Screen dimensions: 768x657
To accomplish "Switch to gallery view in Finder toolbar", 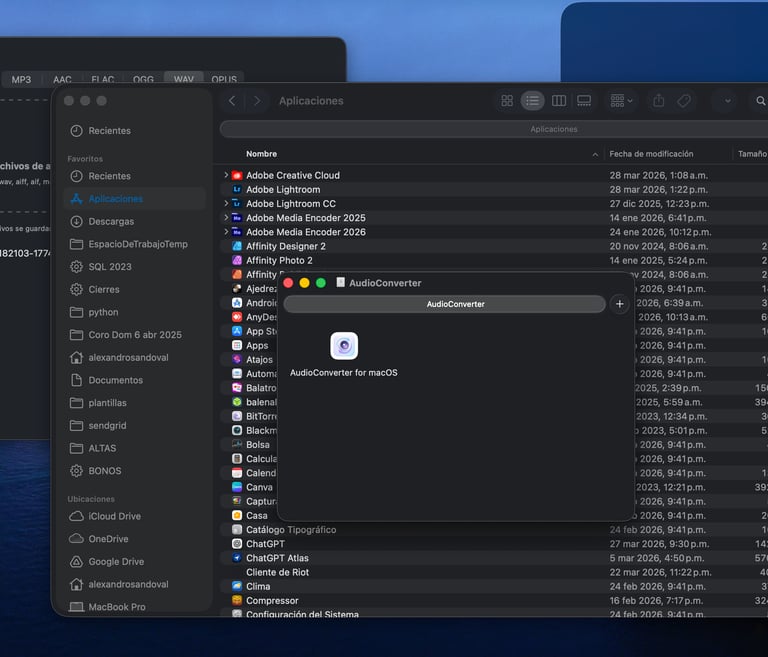I will click(x=584, y=101).
